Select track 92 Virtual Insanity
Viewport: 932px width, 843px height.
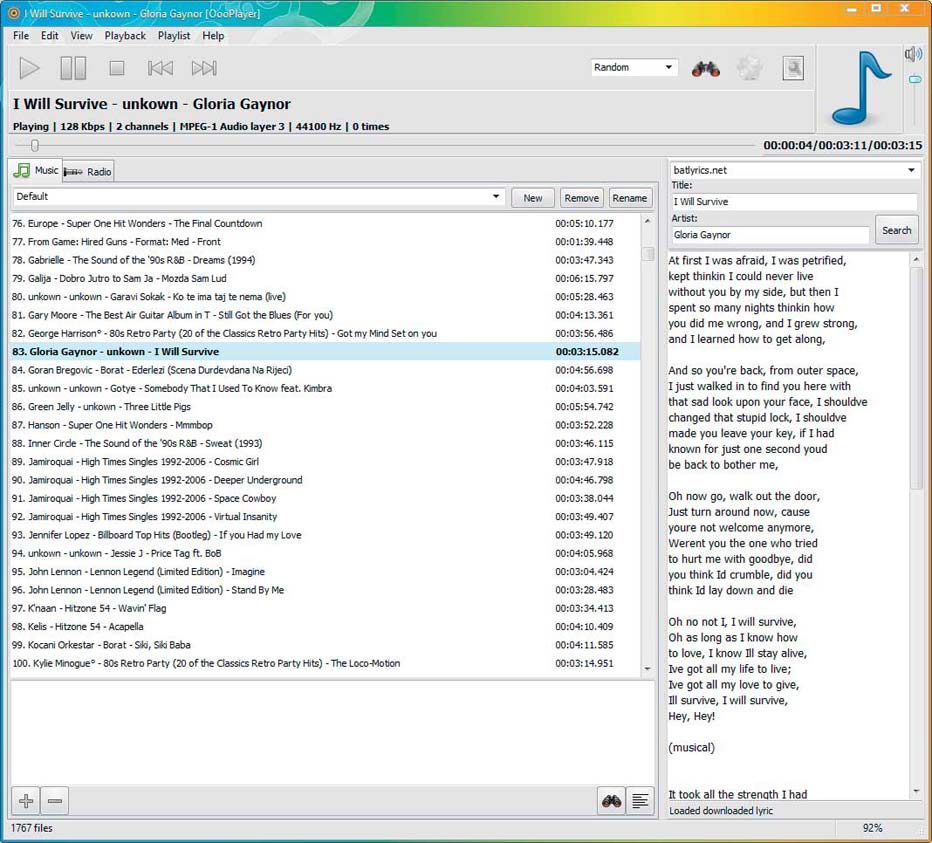325,517
